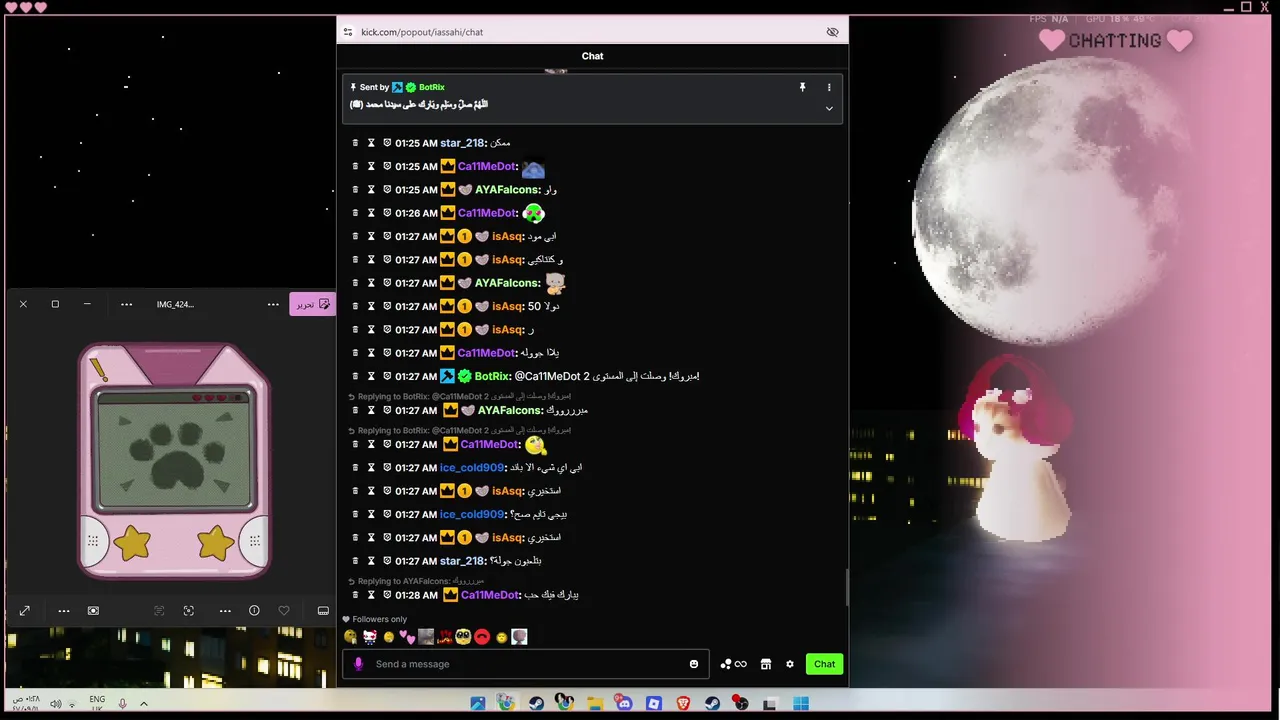Open Photos bottom-left three-dot menu

[x=64, y=611]
